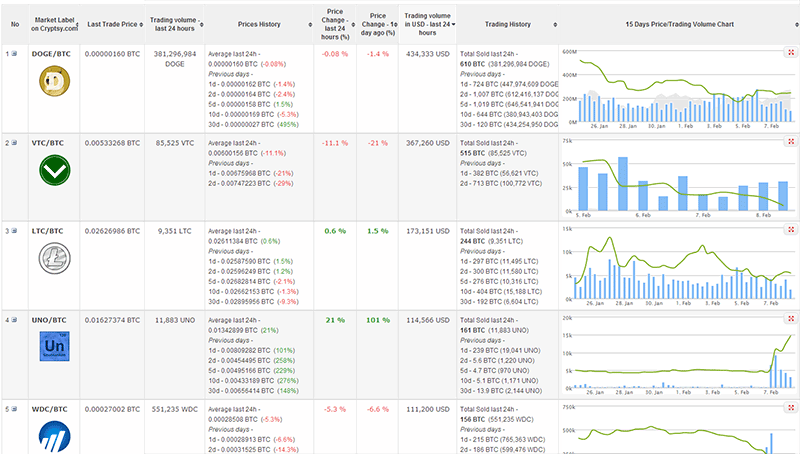Viewport: 800px width, 454px height.
Task: Select the 101 % one-day change
Action: (x=378, y=320)
